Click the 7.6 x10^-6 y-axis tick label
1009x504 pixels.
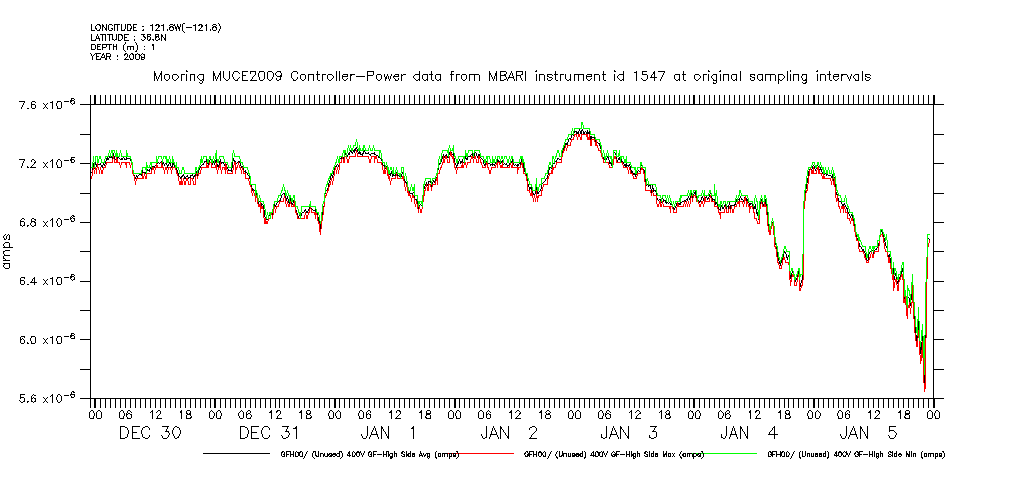(45, 105)
